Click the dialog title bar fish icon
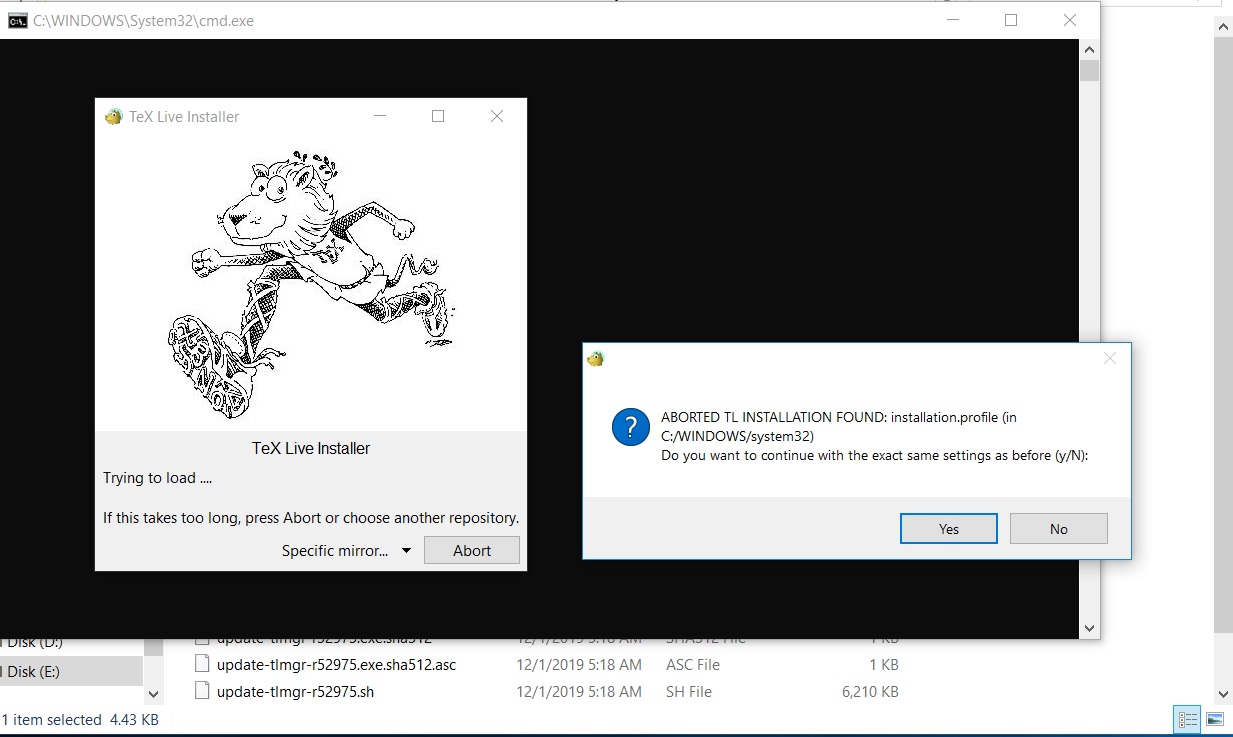The height and width of the screenshot is (737, 1233). pyautogui.click(x=596, y=358)
